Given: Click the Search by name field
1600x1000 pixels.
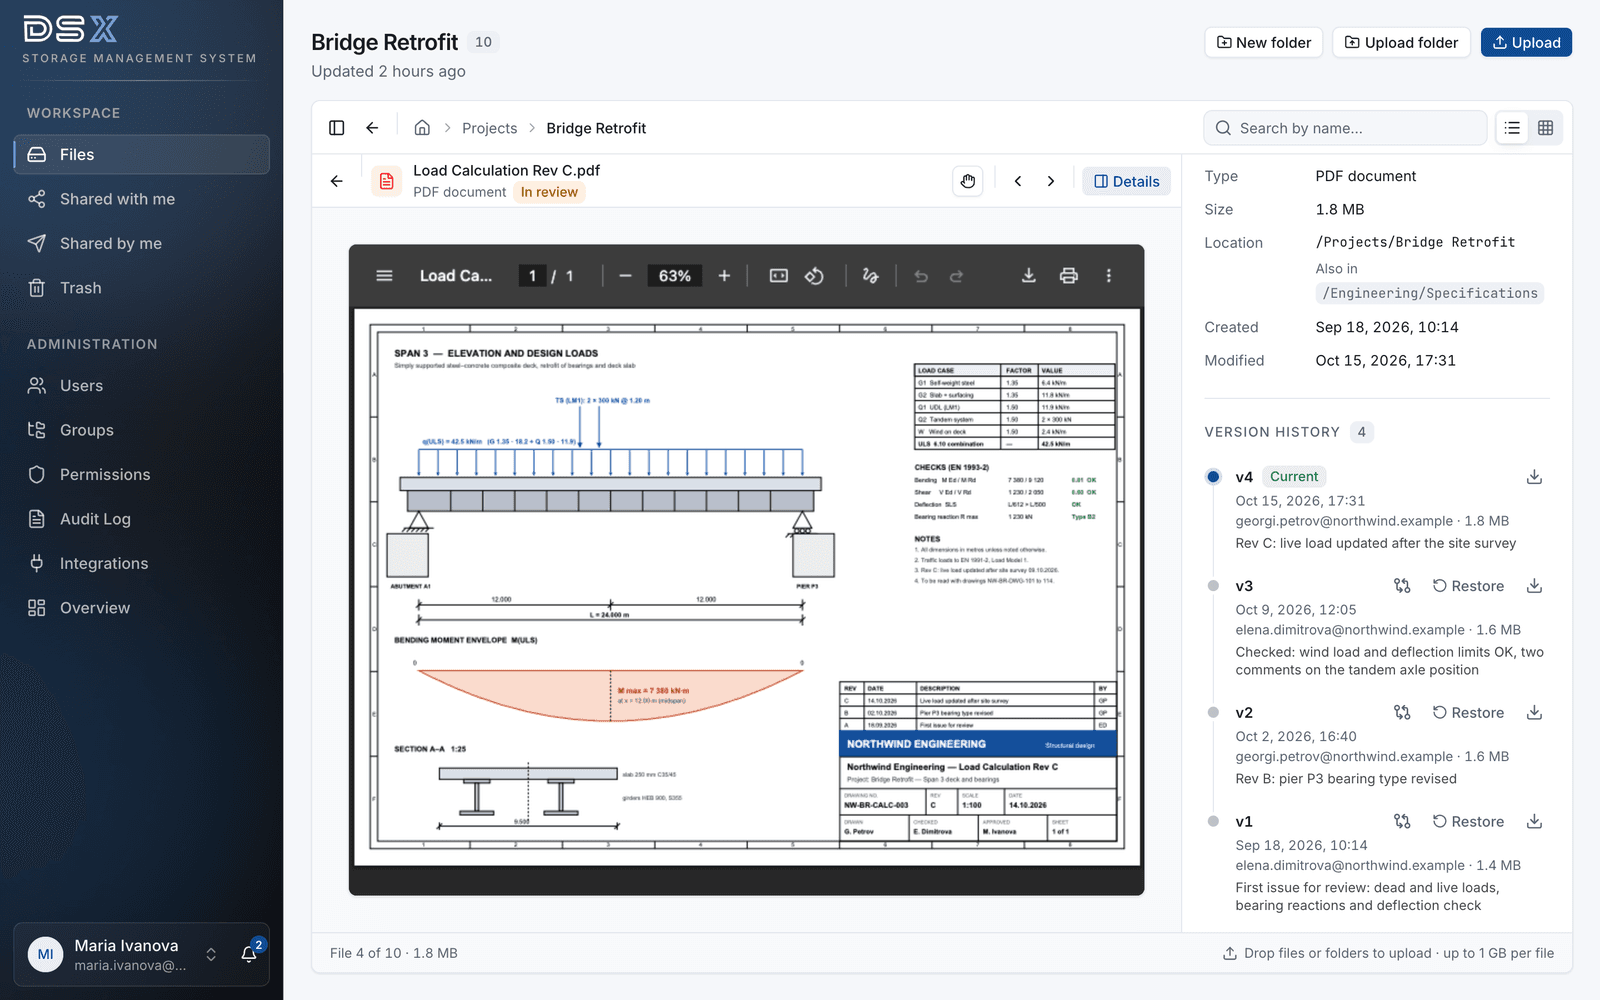Looking at the screenshot, I should click(1345, 128).
